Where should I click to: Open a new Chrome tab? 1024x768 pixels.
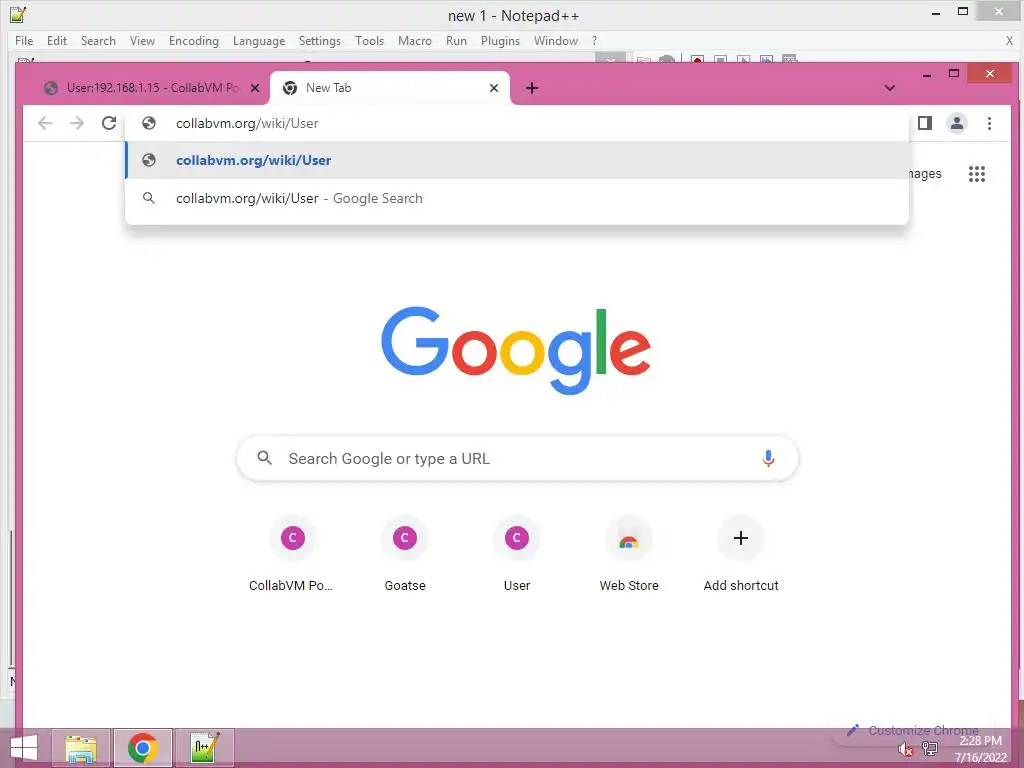532,88
